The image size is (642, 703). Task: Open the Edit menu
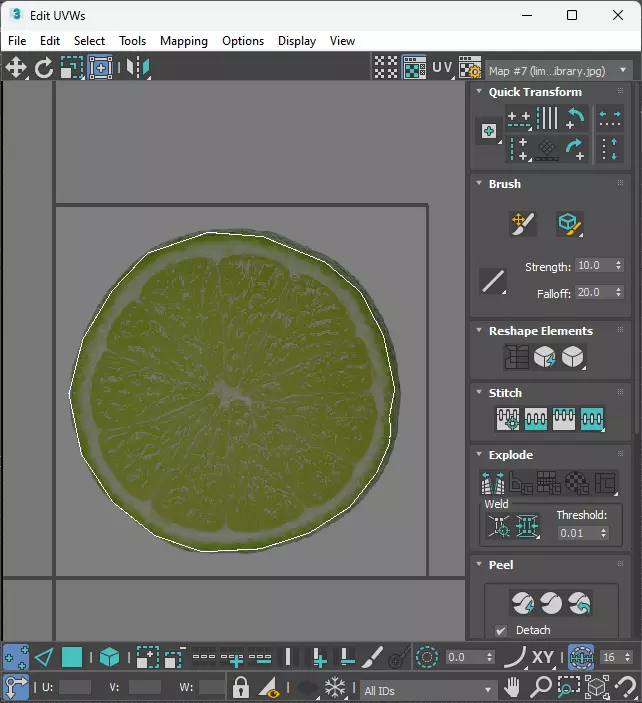coord(50,41)
